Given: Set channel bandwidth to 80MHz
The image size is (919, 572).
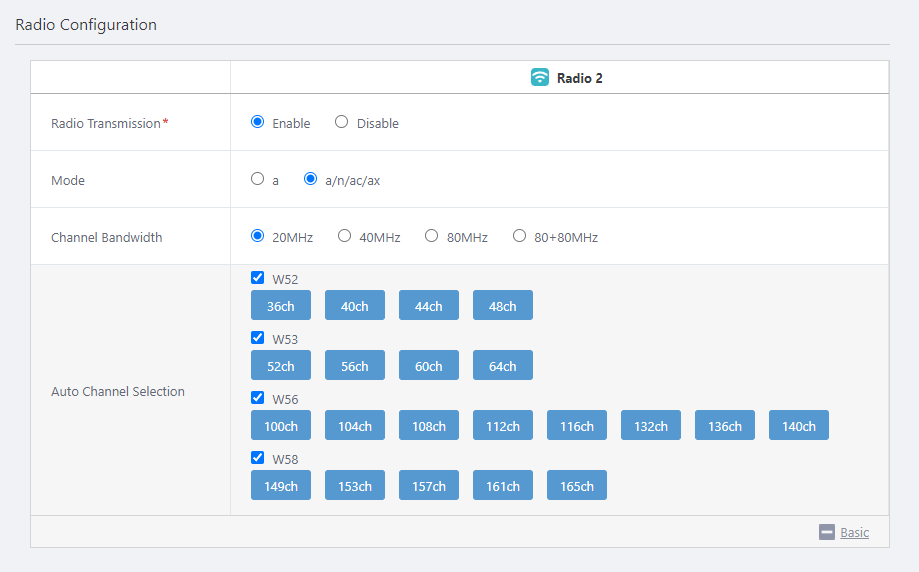Looking at the screenshot, I should tap(432, 236).
